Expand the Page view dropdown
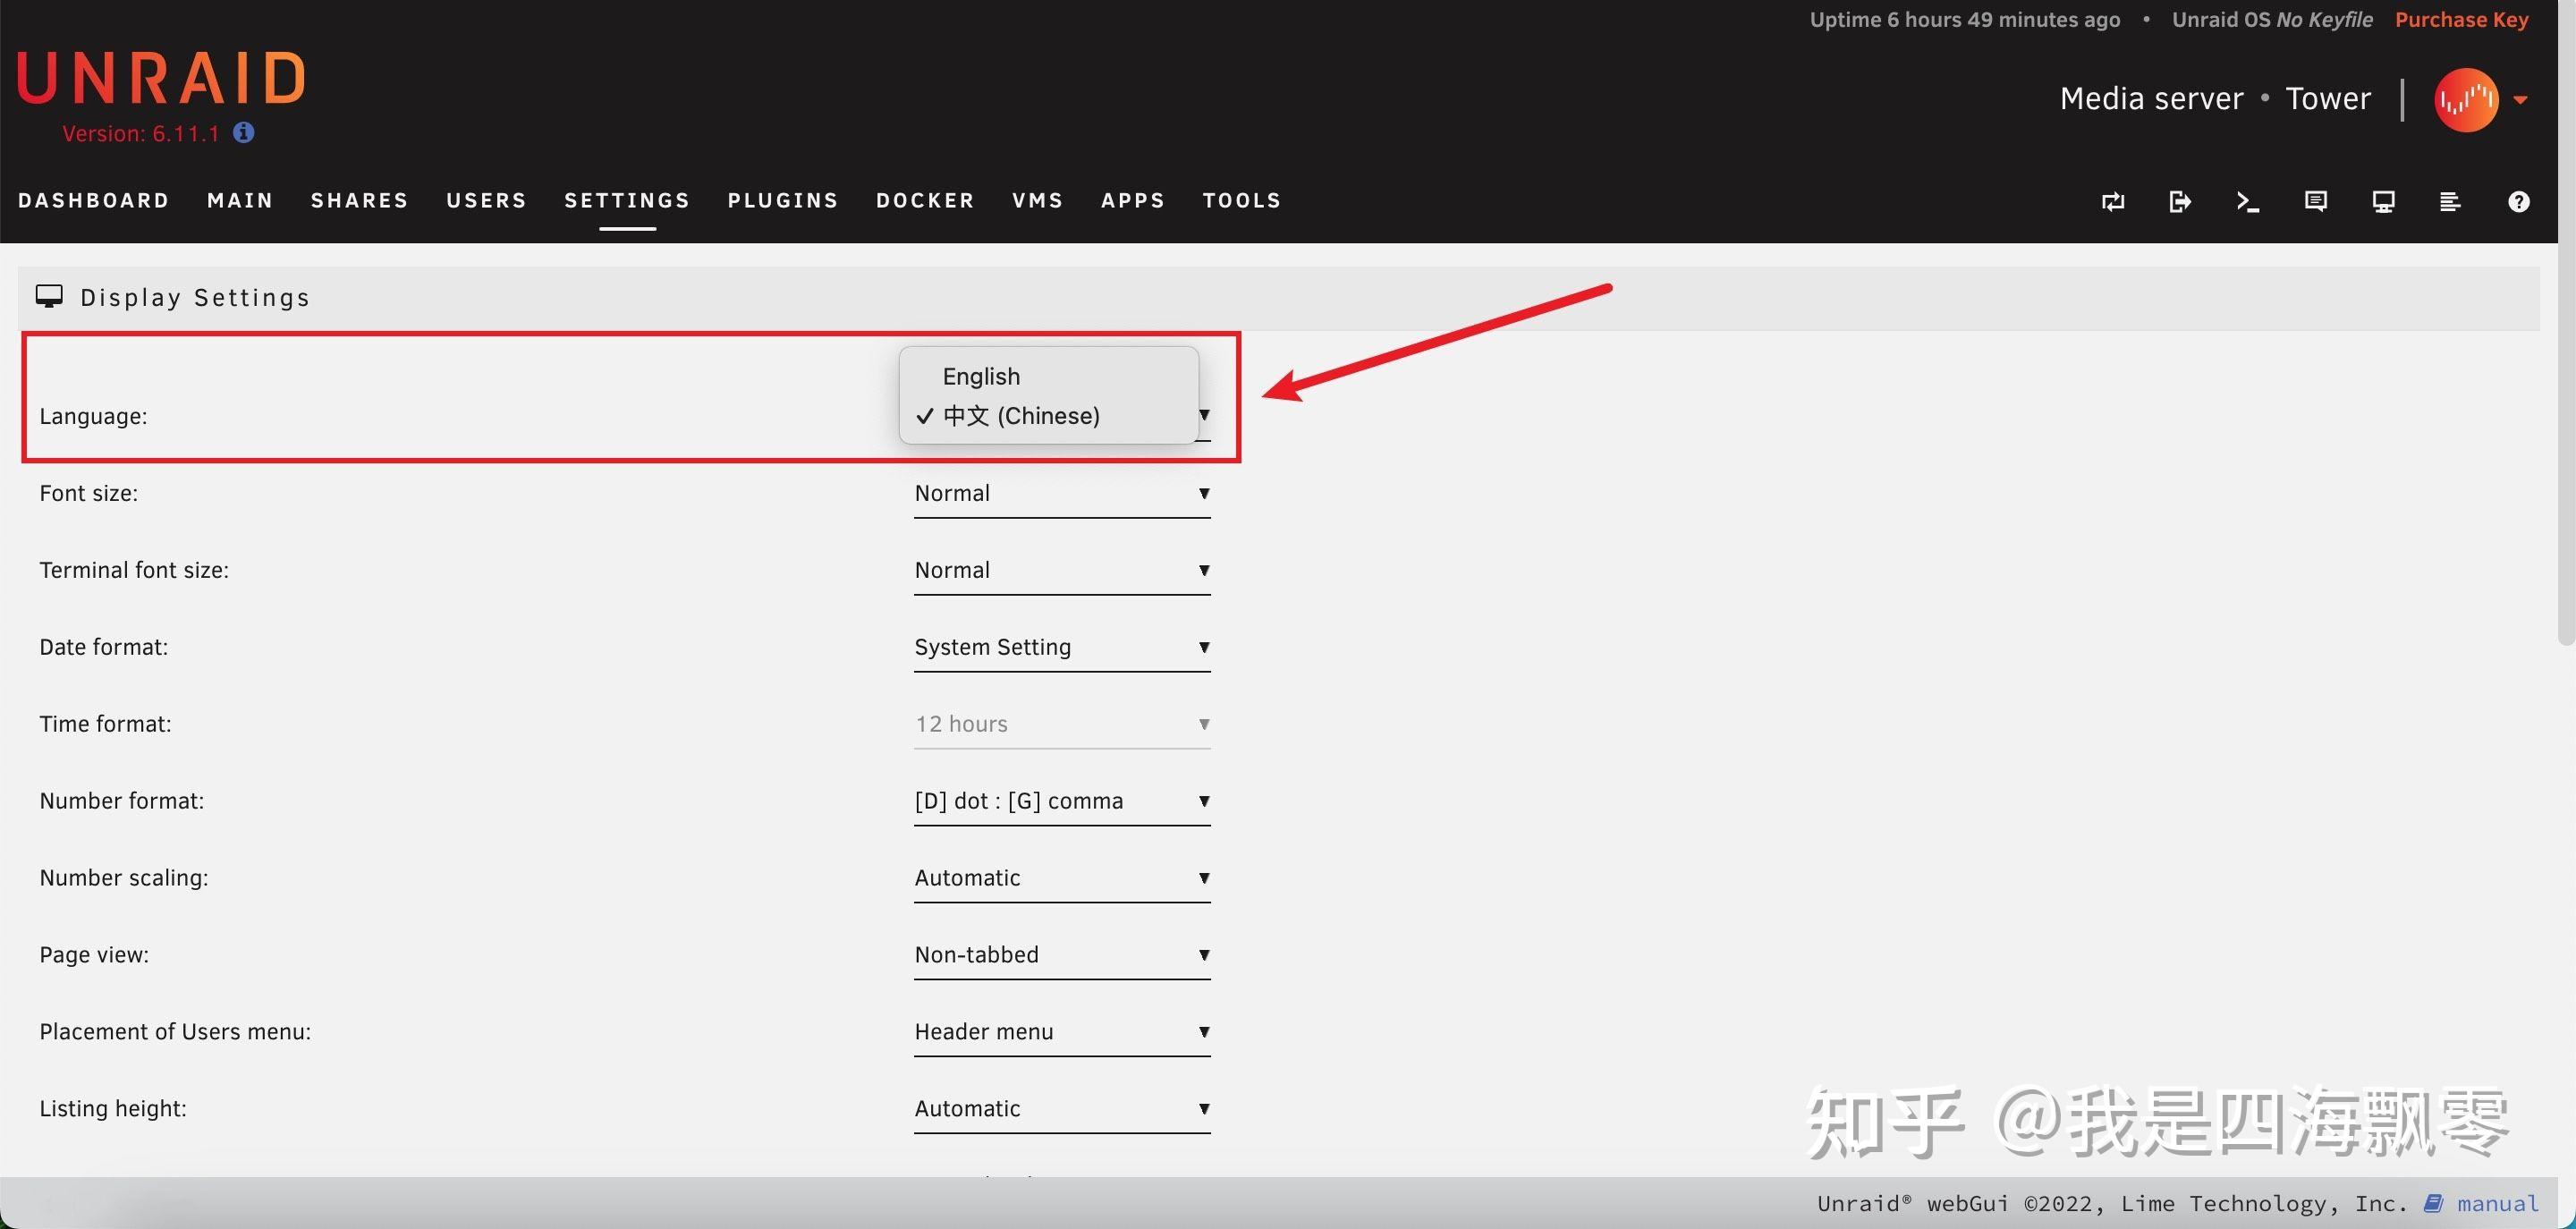This screenshot has height=1229, width=2576. [x=1061, y=955]
